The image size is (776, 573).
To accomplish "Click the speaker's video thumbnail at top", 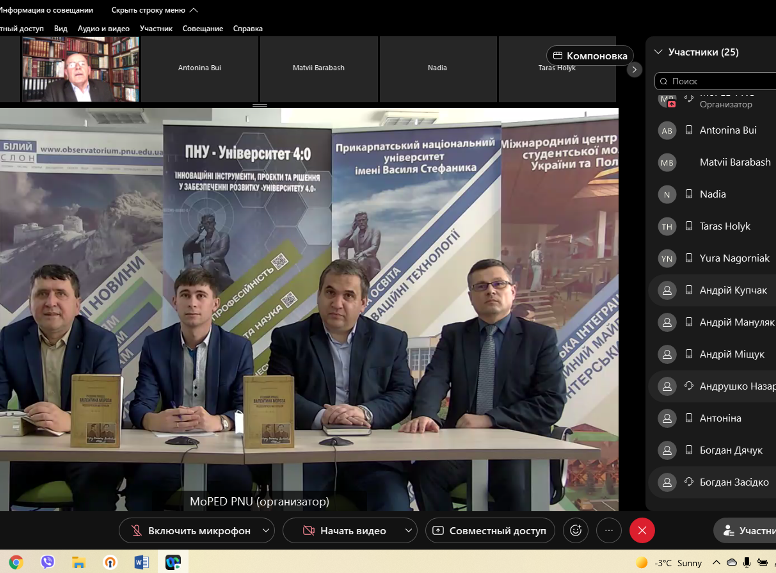I will pyautogui.click(x=80, y=70).
